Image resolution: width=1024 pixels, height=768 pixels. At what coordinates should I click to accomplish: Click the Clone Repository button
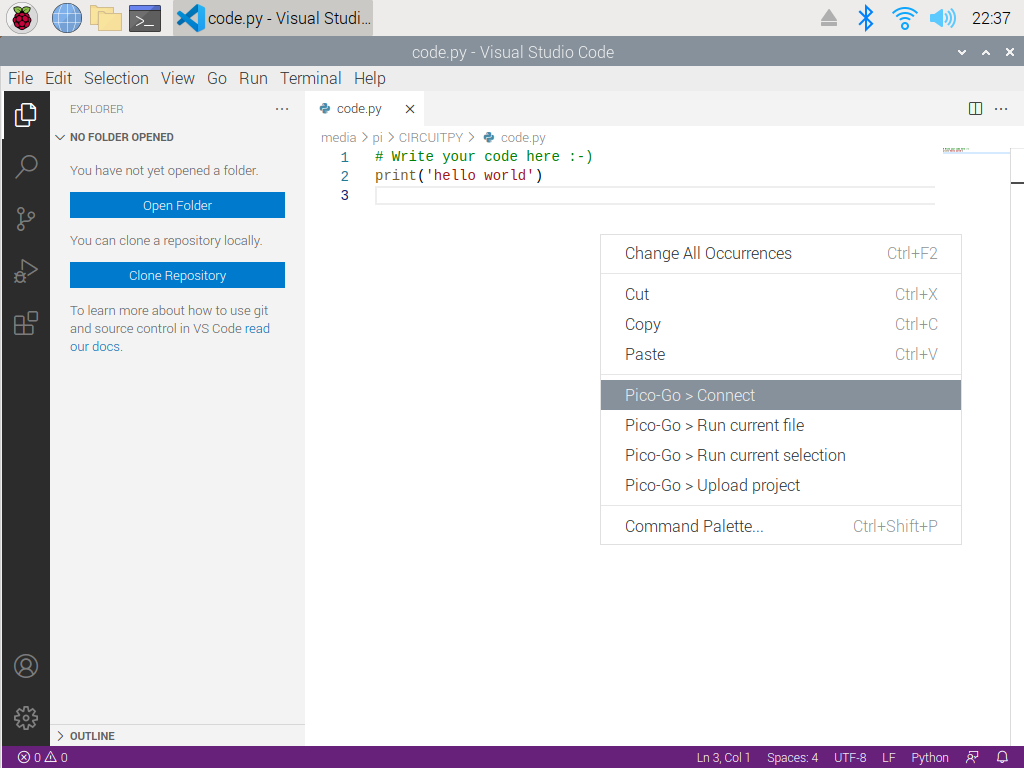[x=177, y=275]
